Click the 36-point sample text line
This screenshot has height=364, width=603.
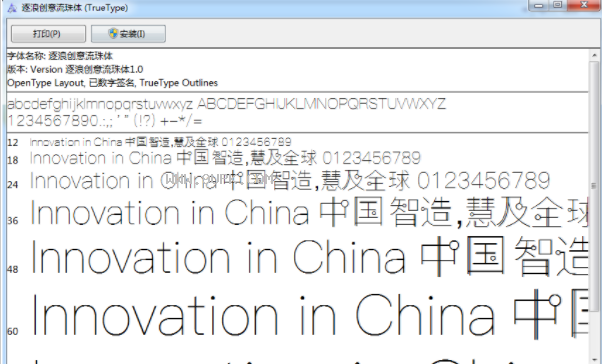point(309,213)
